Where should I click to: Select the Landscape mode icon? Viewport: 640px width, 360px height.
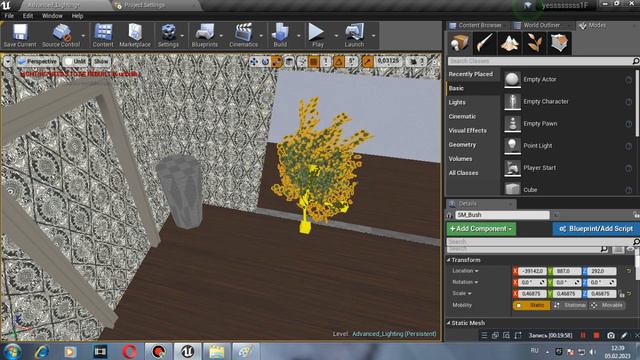pos(509,43)
